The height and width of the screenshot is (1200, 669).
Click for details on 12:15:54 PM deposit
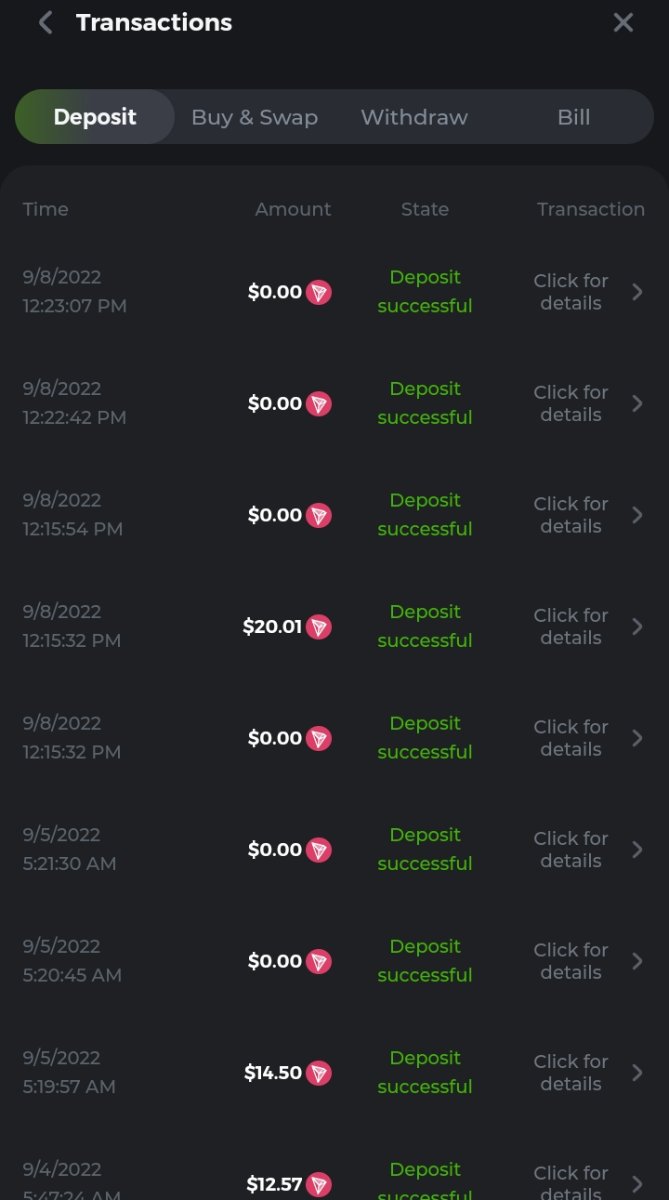[571, 515]
